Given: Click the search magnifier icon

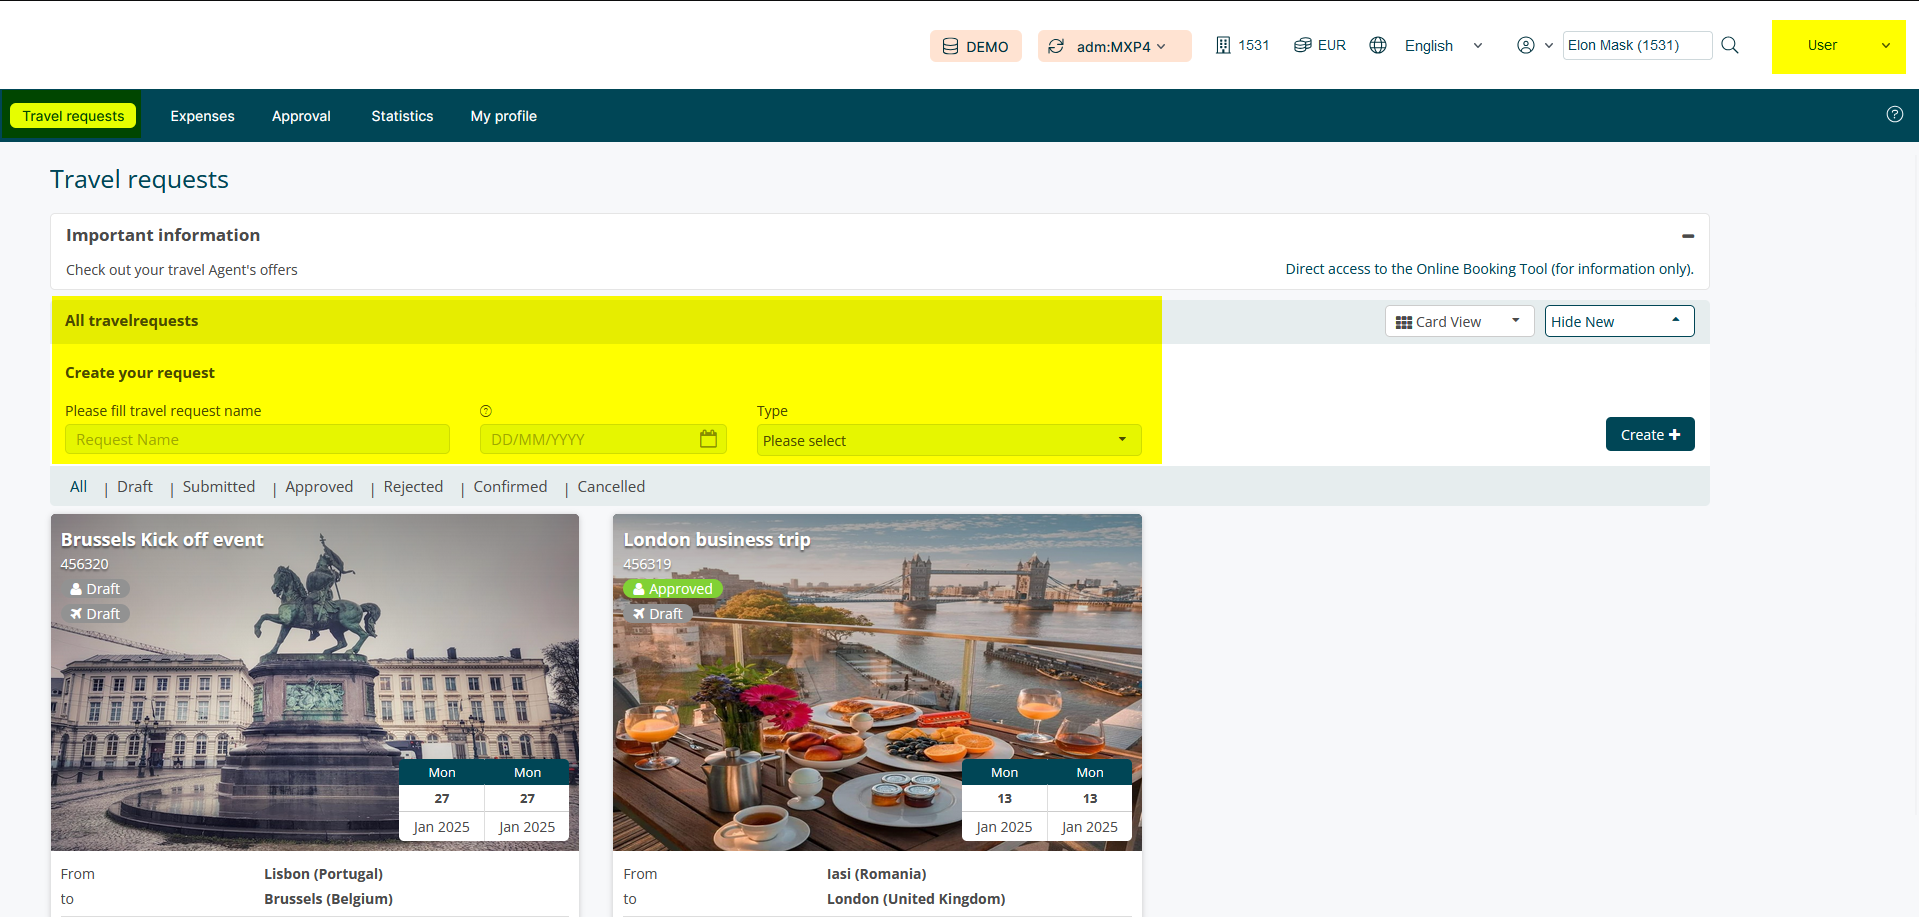Looking at the screenshot, I should click(x=1729, y=45).
